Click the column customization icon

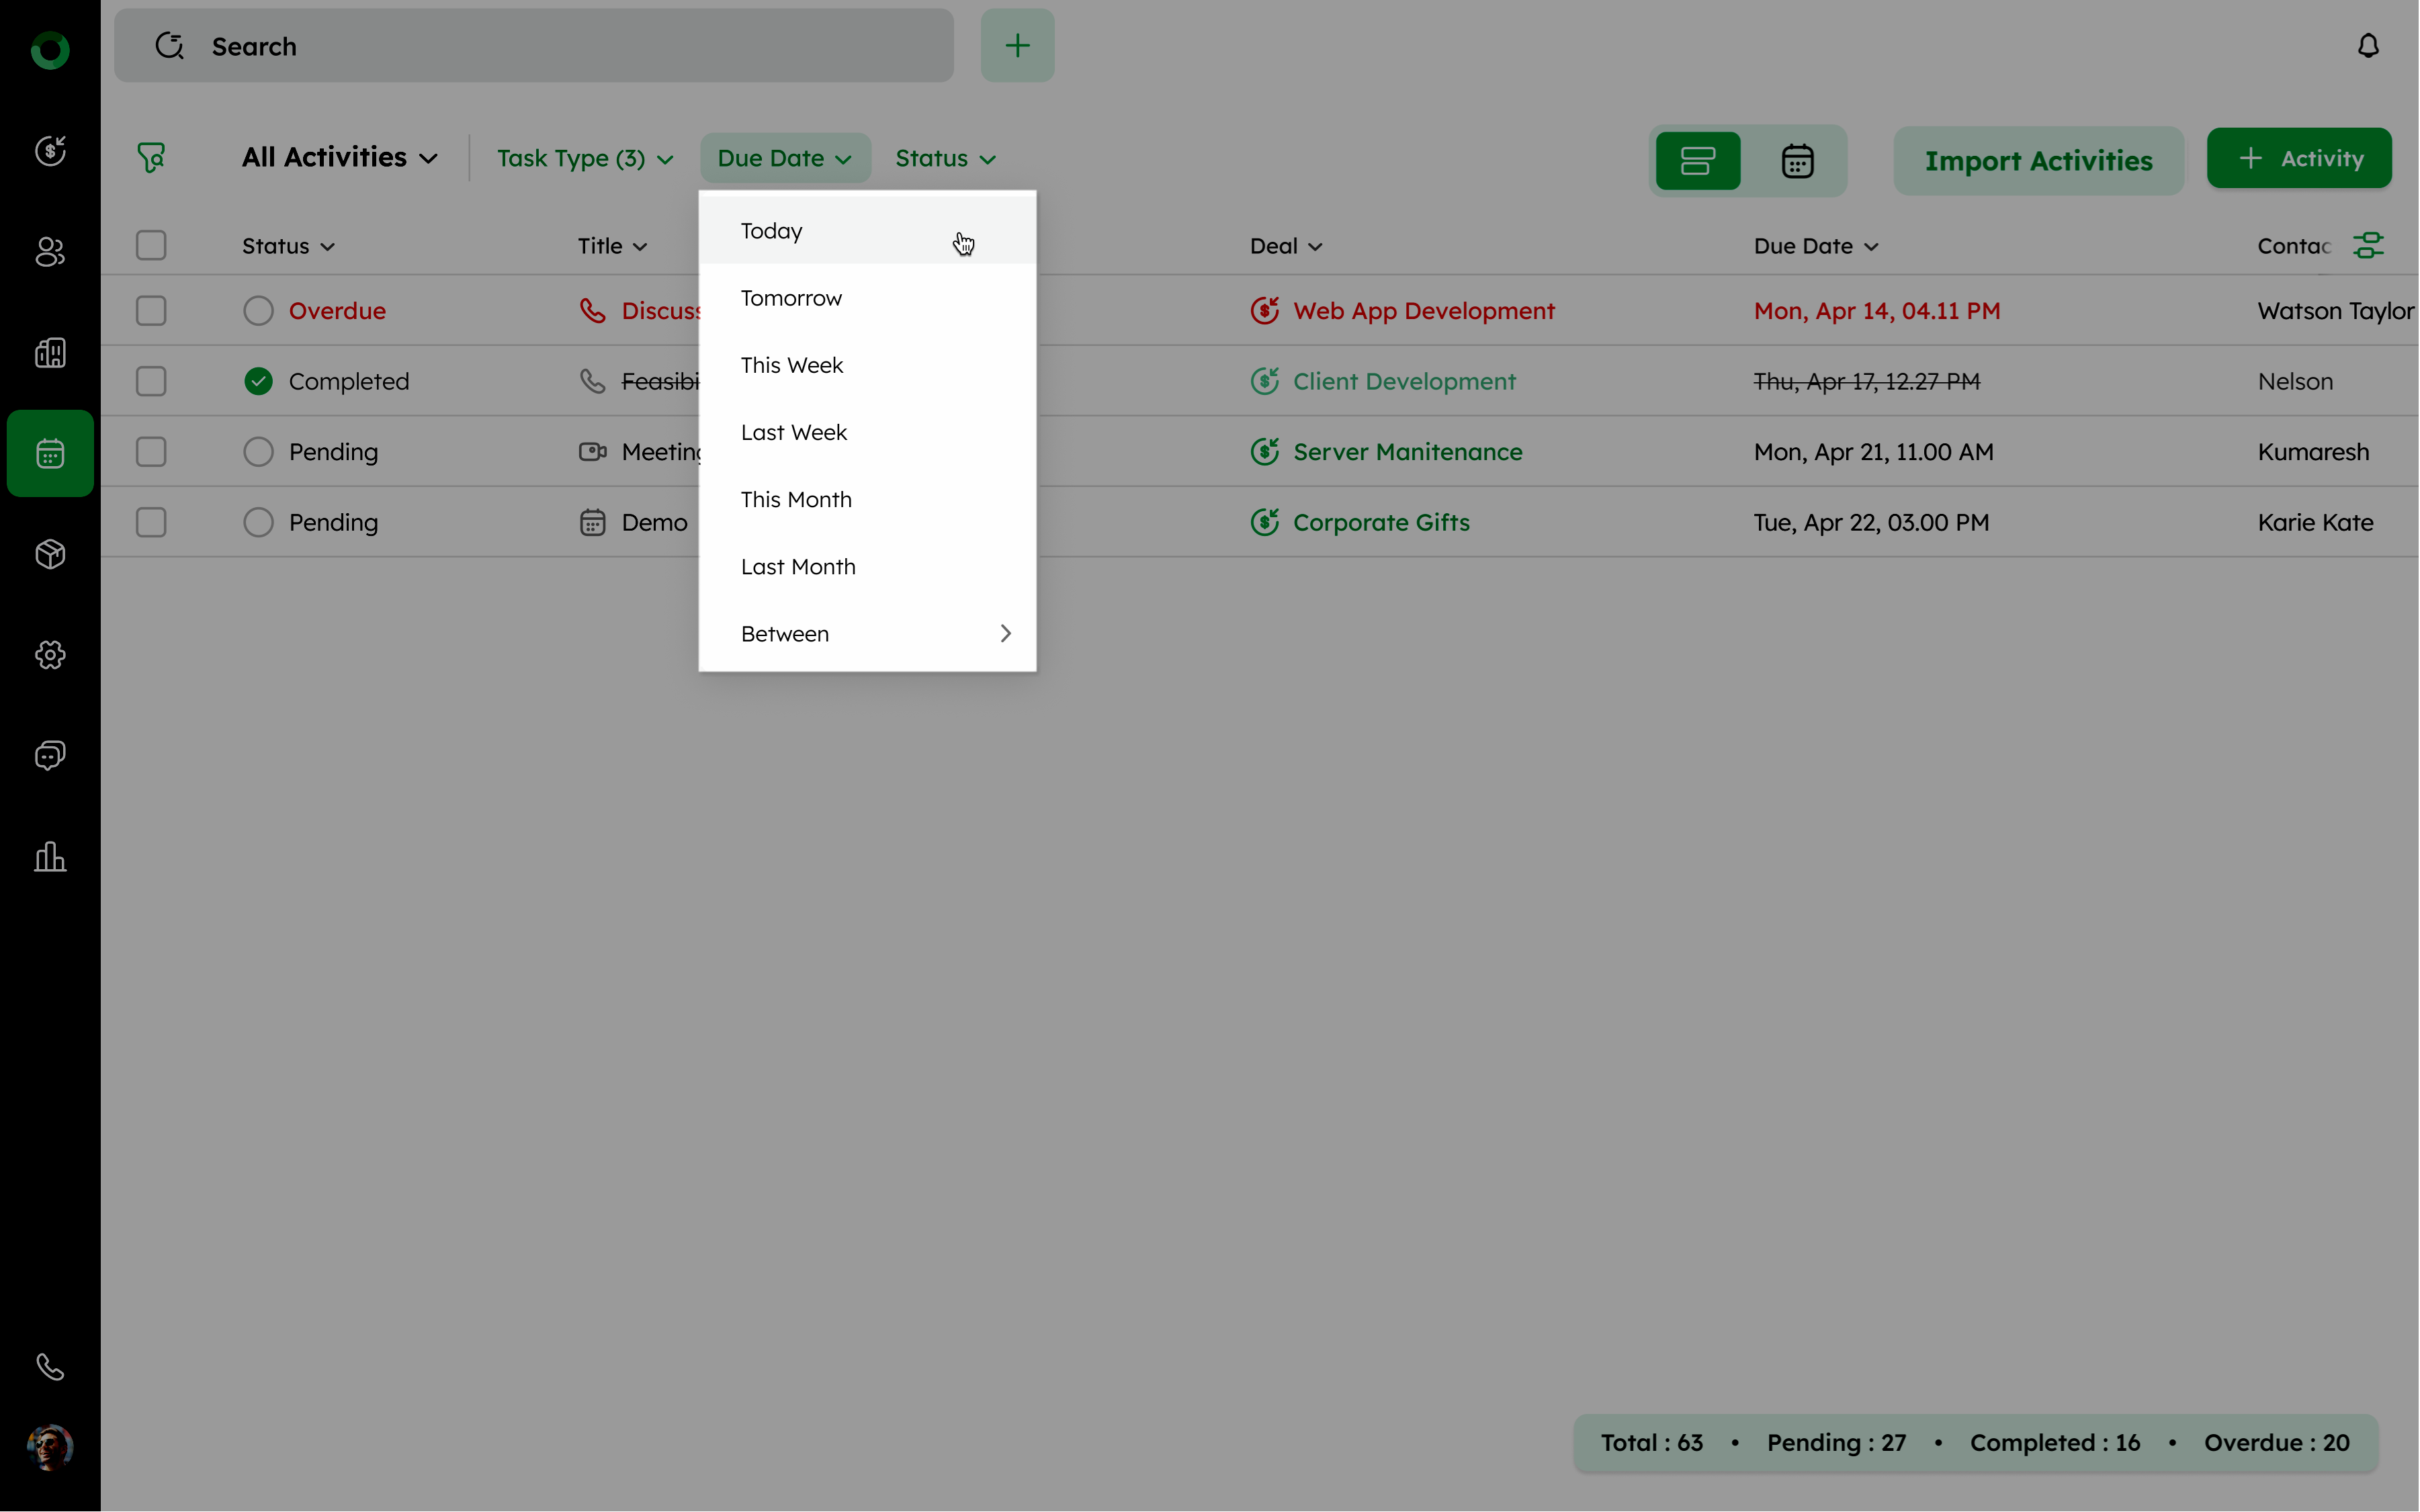click(x=2367, y=245)
